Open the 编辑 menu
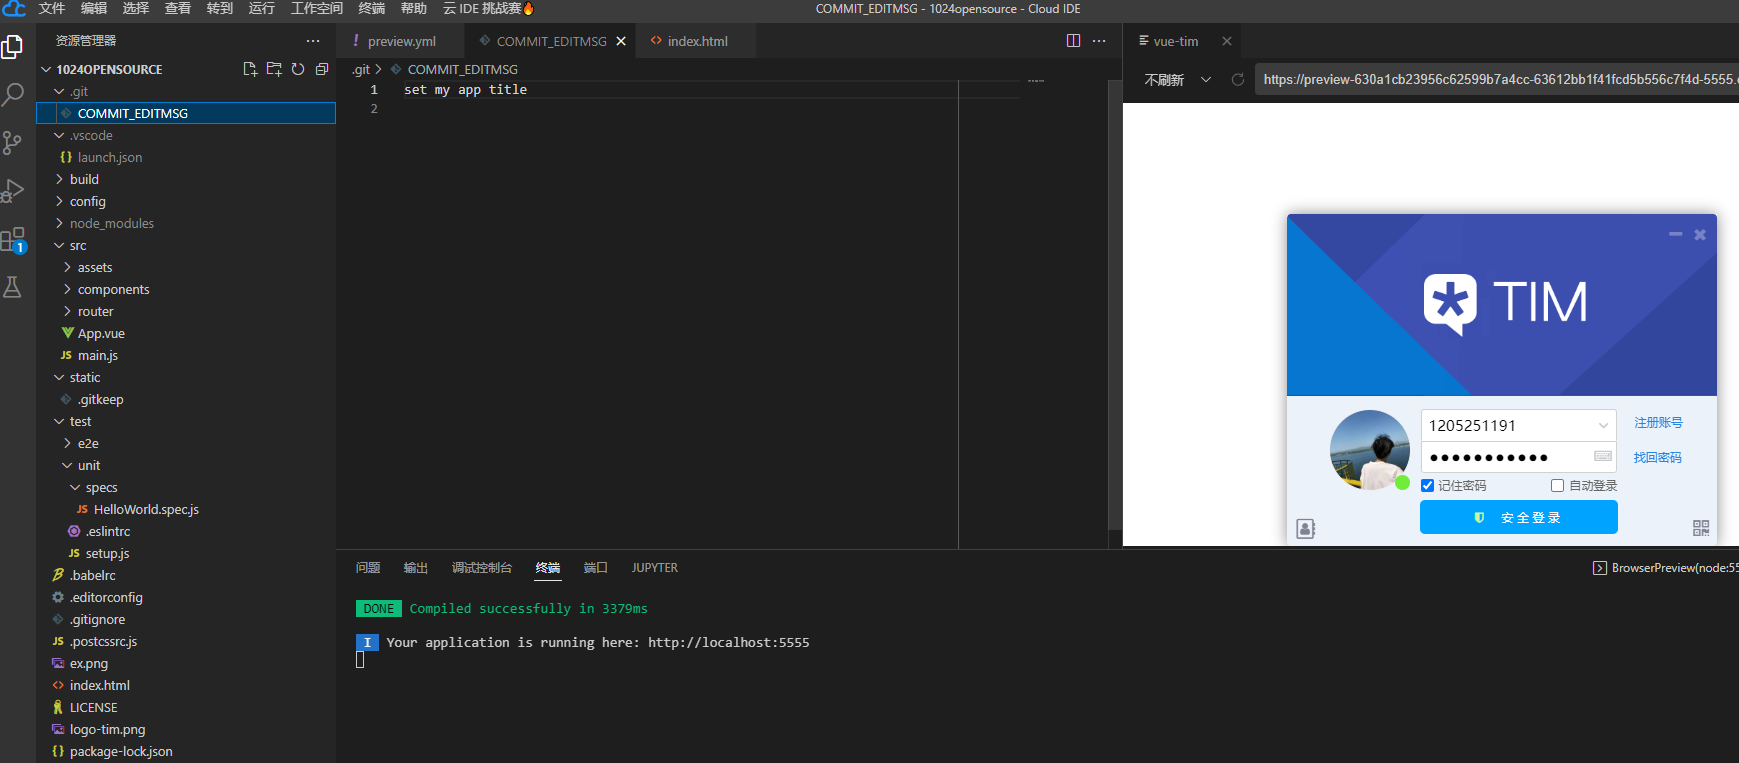 tap(93, 8)
